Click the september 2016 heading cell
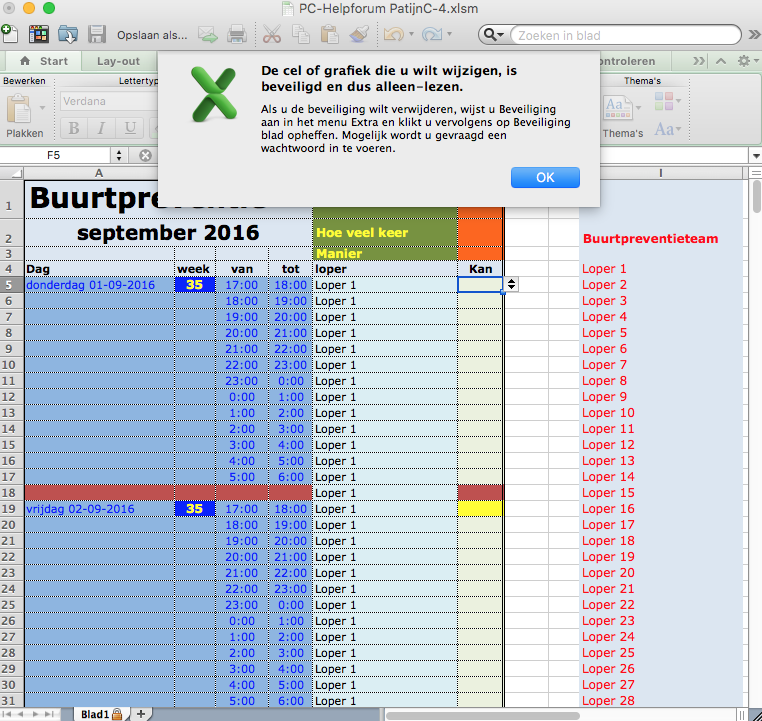 168,233
